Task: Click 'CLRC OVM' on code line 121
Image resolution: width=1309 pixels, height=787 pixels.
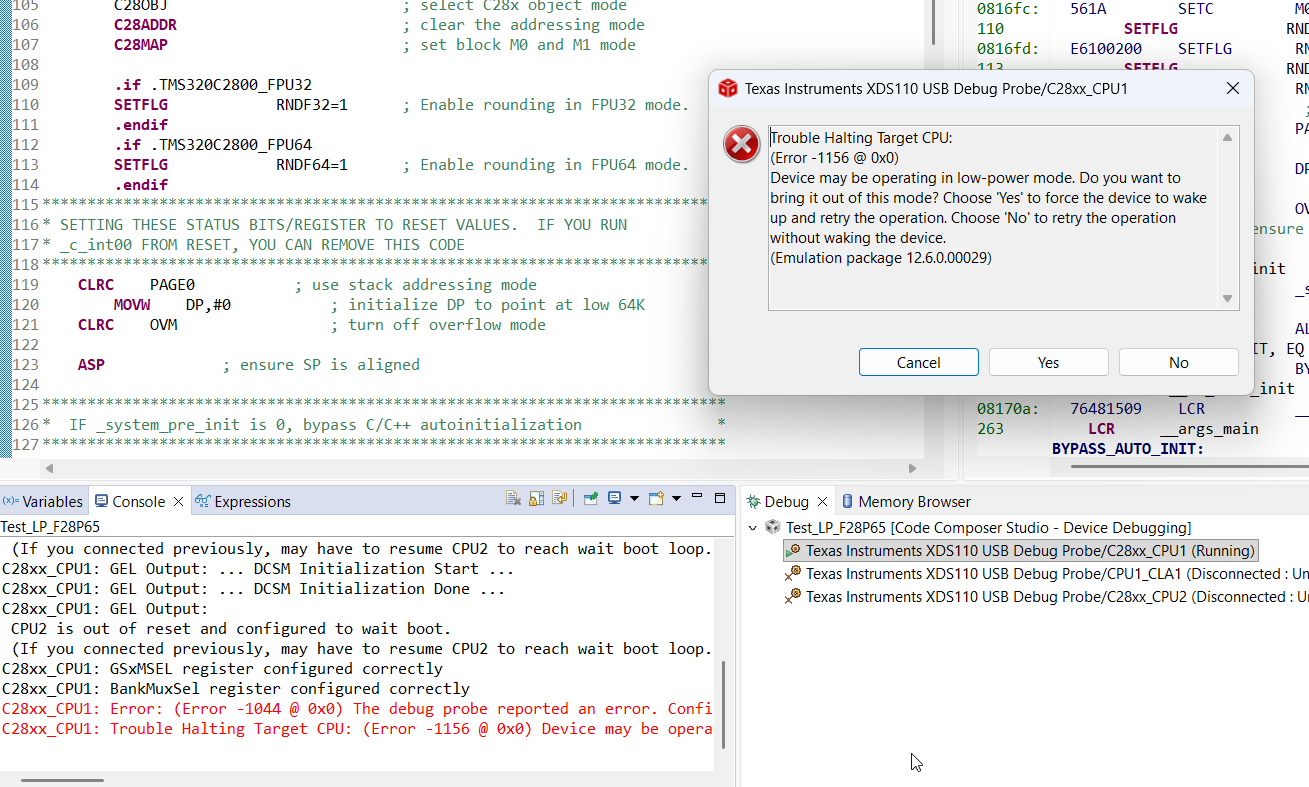Action: (127, 325)
